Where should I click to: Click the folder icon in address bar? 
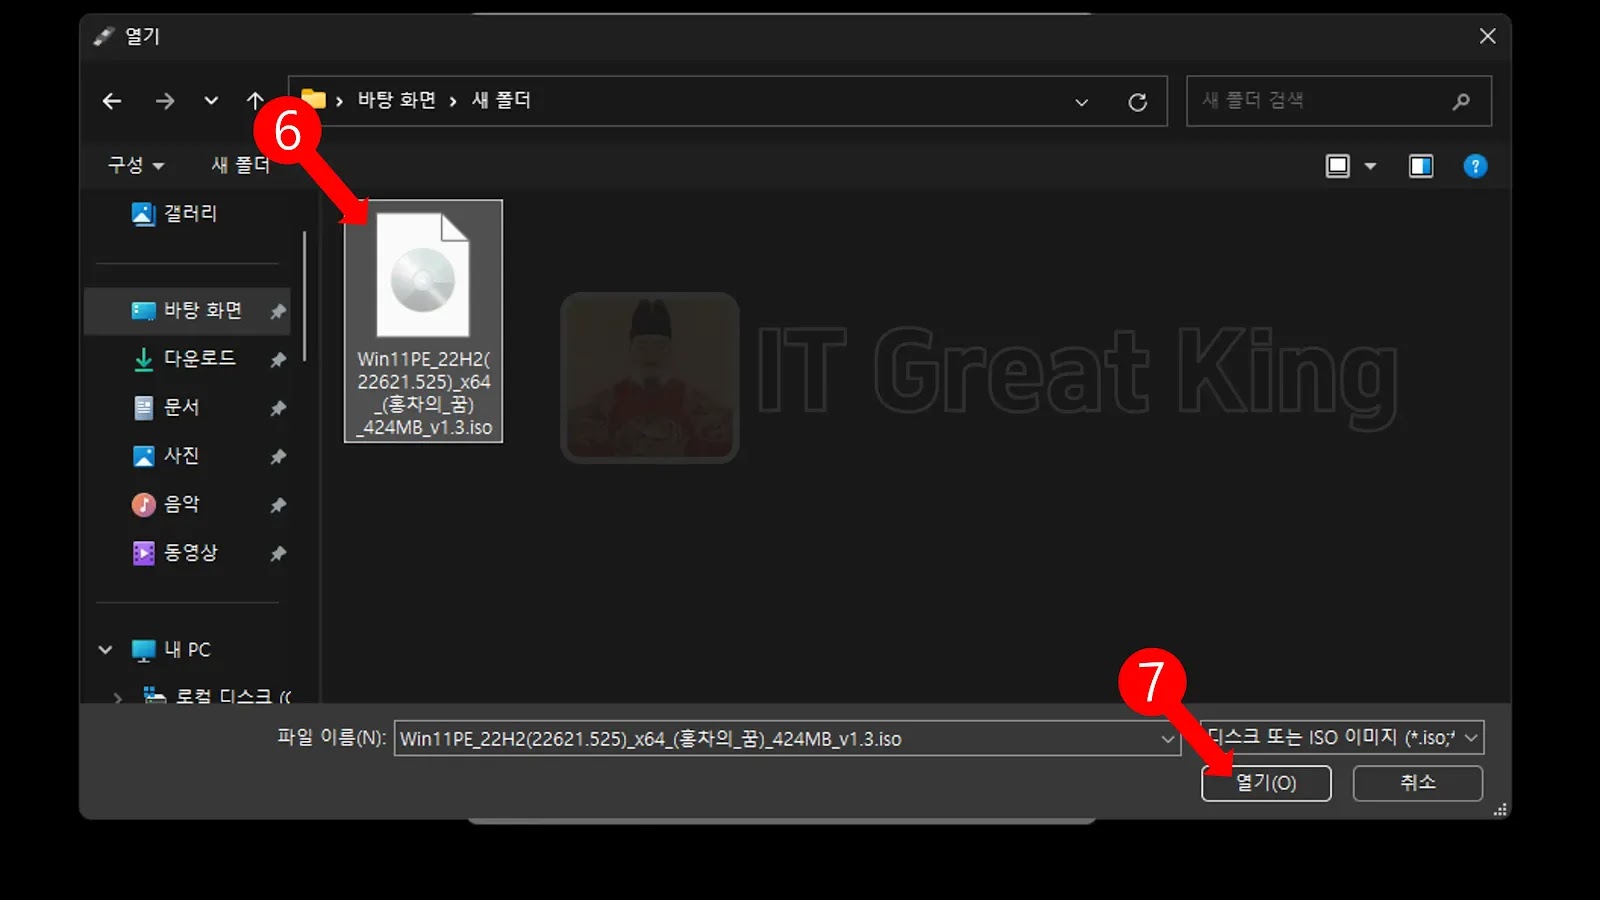point(314,99)
